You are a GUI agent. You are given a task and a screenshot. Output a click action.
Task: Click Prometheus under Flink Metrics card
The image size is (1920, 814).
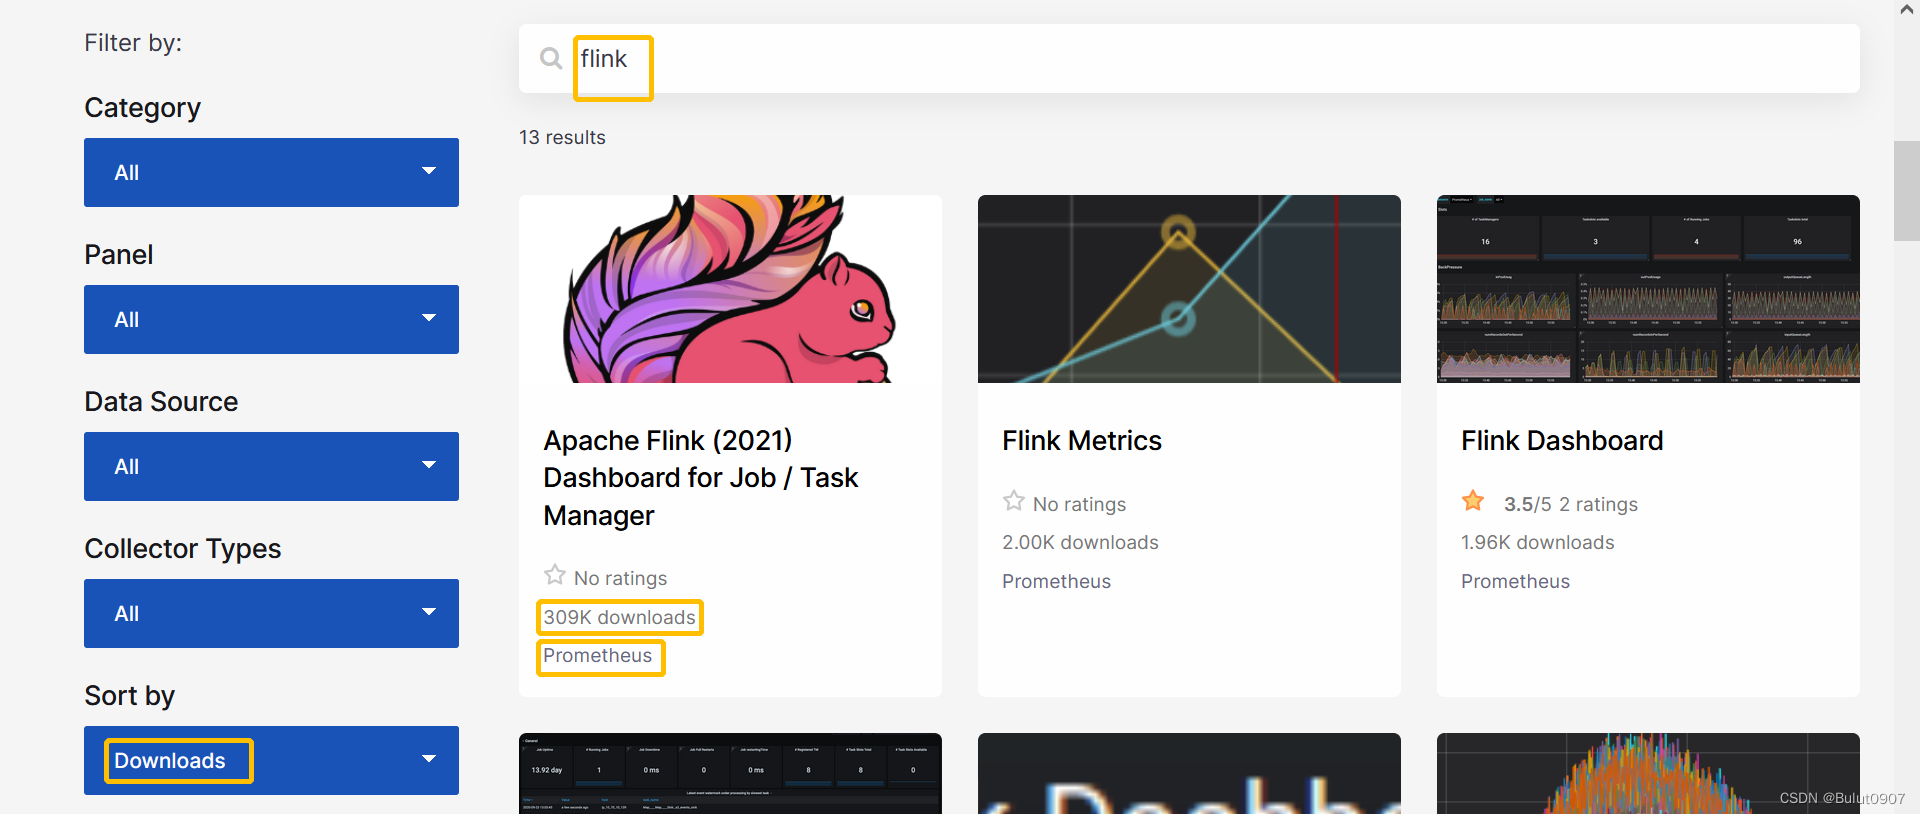[x=1057, y=581]
